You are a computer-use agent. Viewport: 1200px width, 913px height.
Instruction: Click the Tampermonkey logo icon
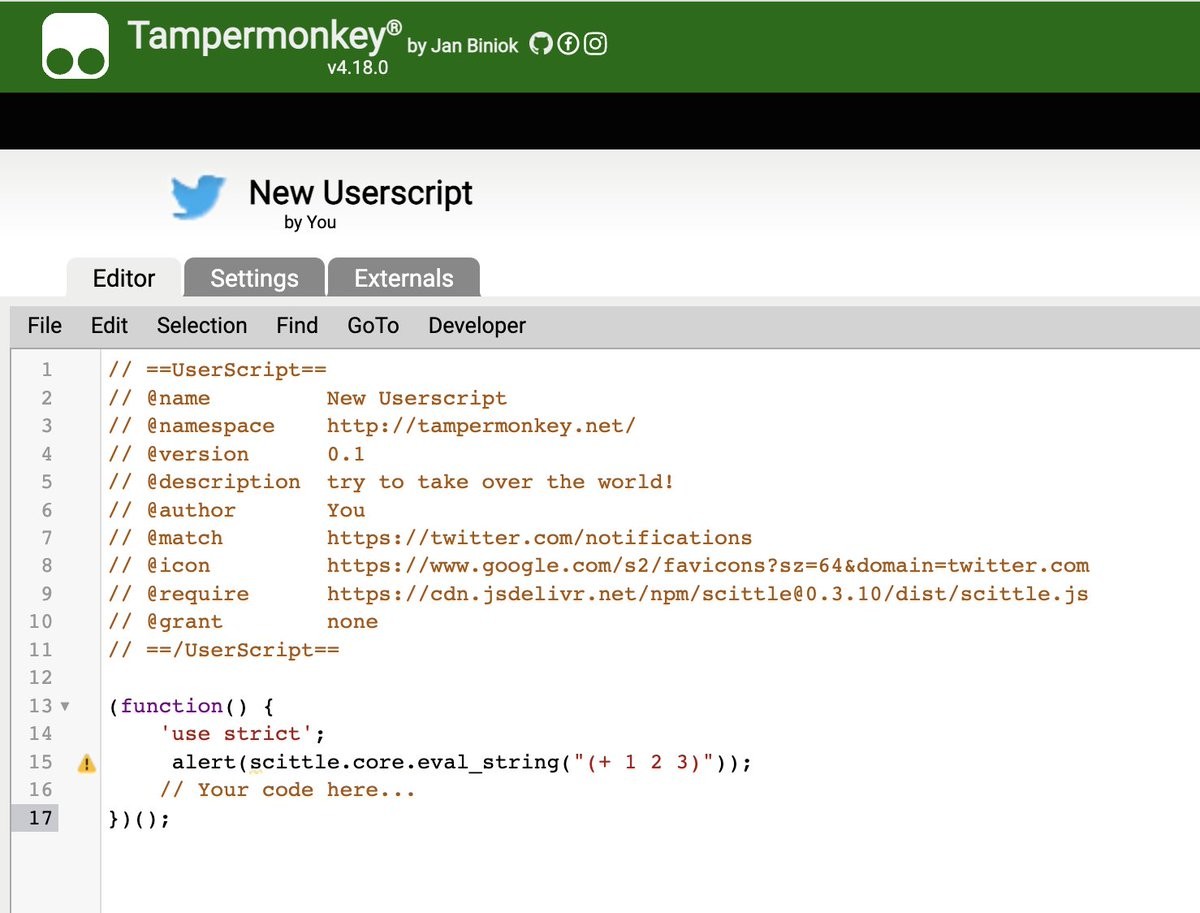click(x=76, y=46)
